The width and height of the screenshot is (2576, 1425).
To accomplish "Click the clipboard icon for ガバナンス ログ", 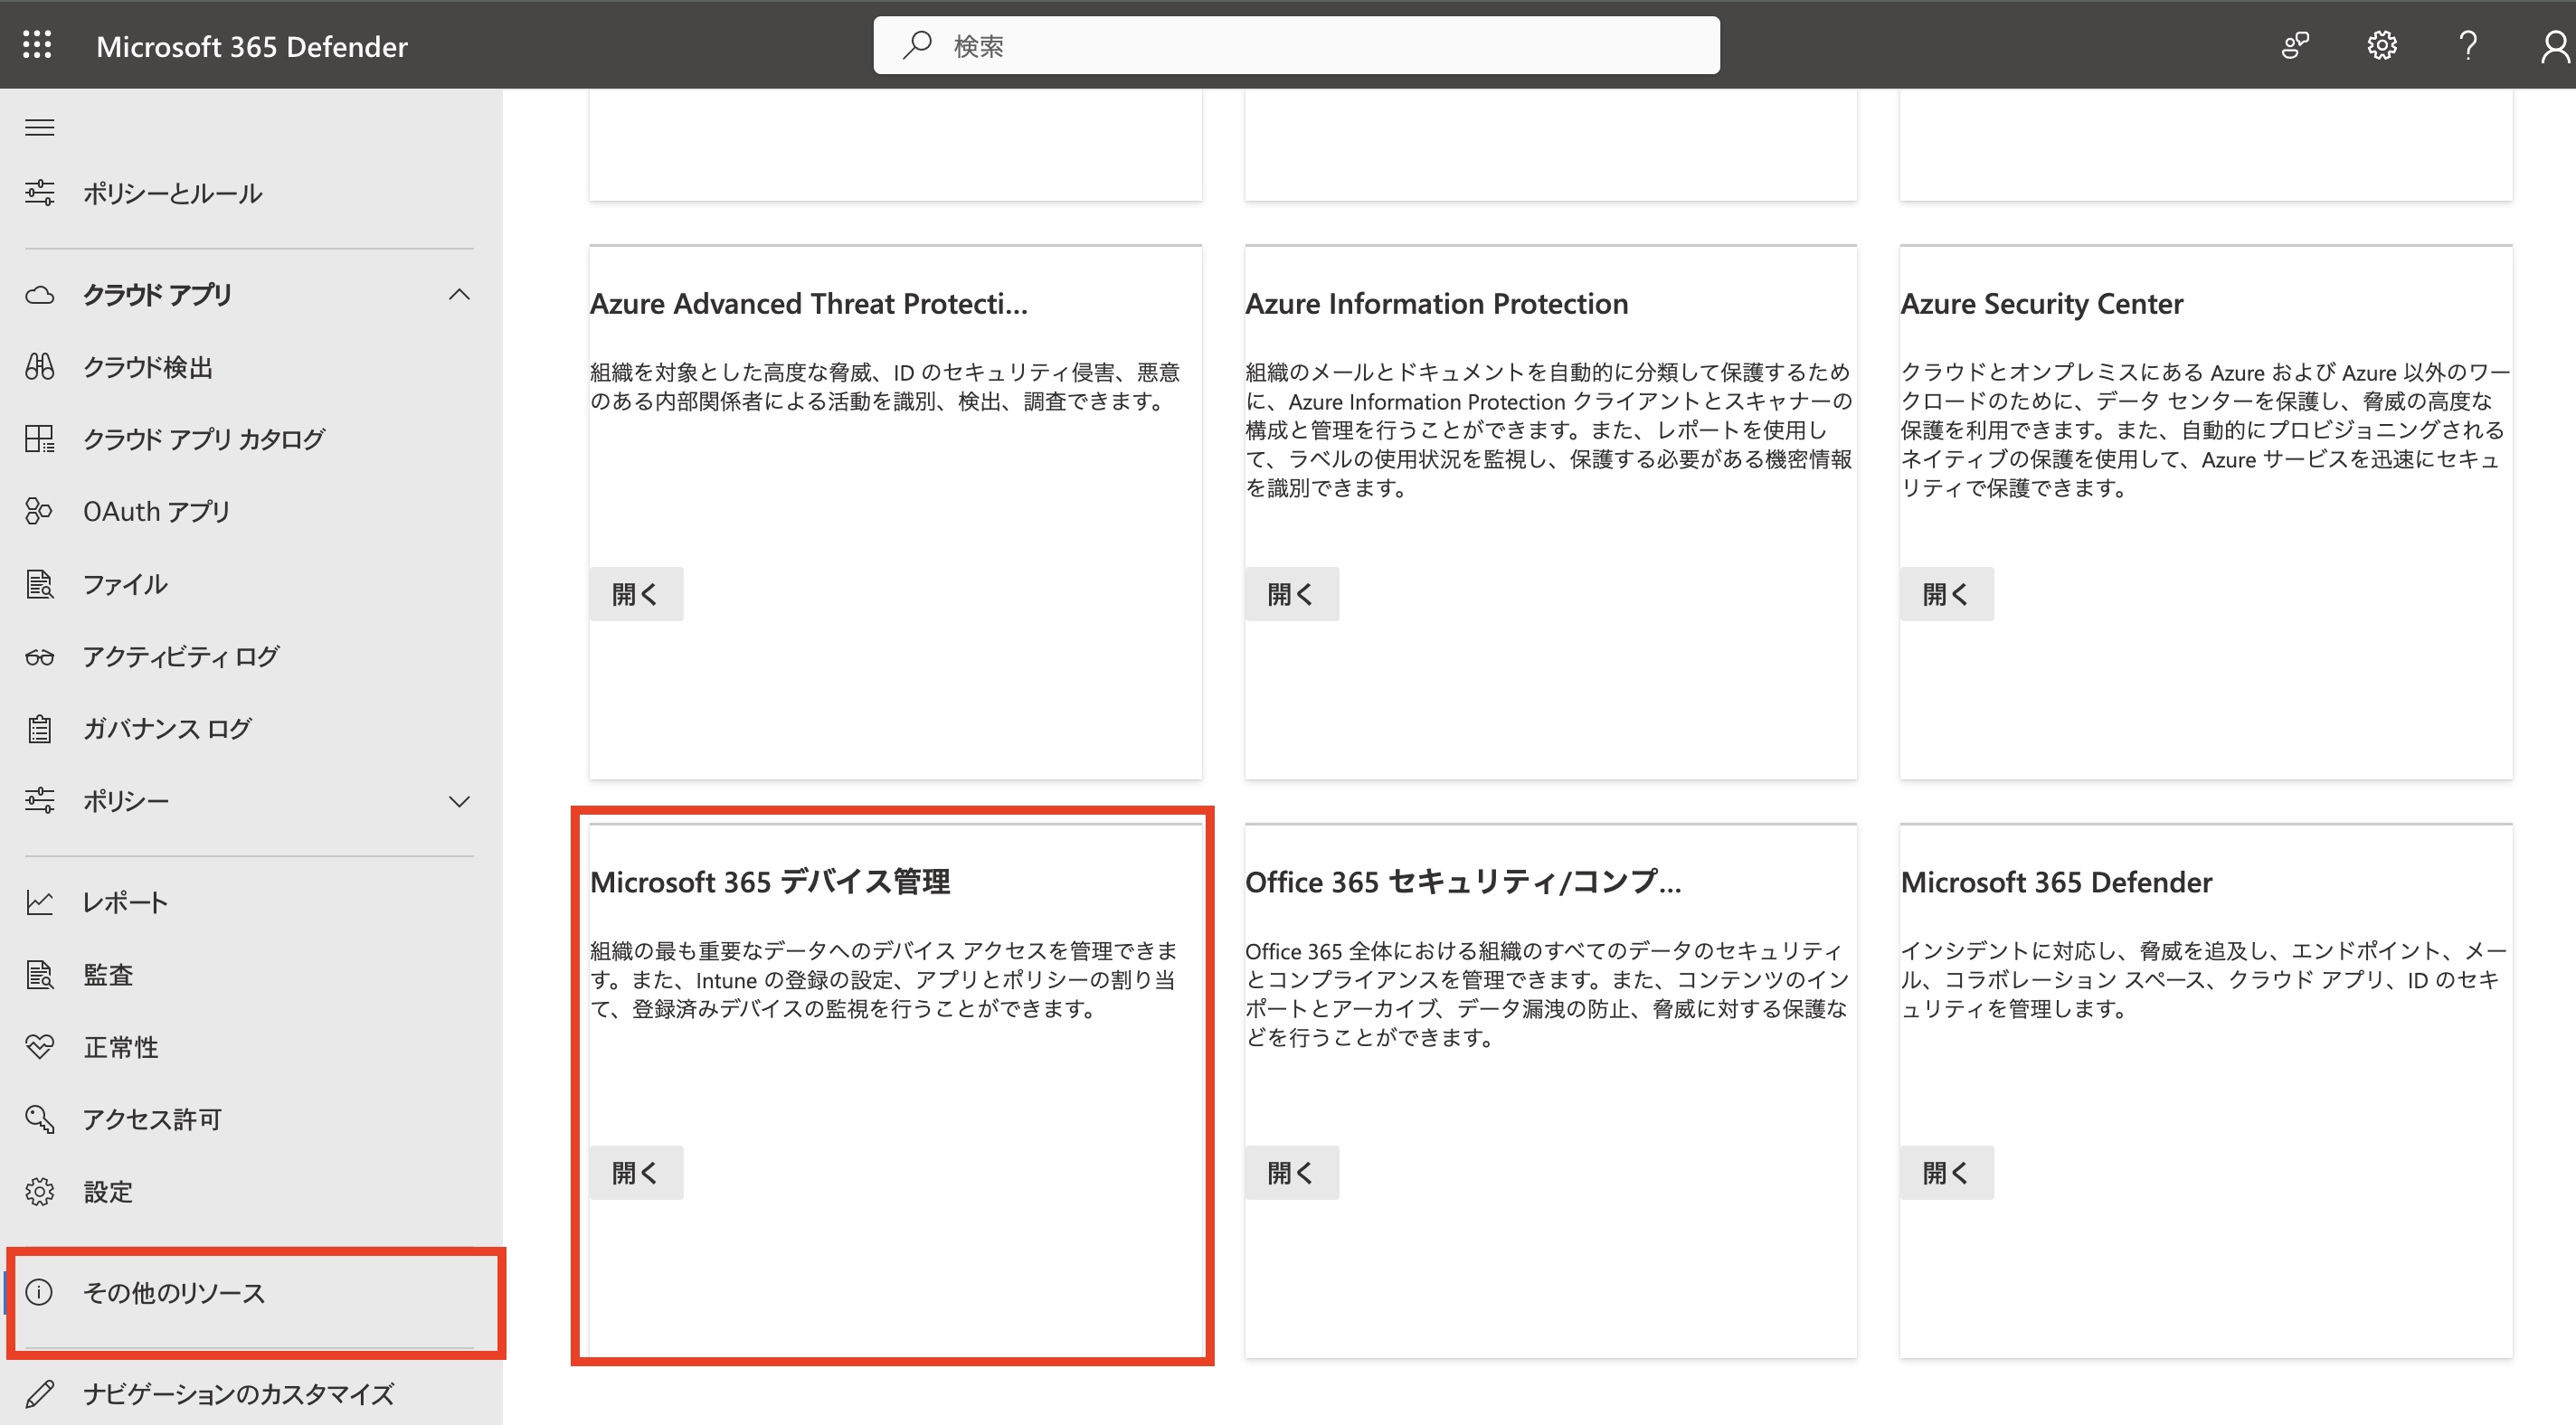I will [39, 729].
